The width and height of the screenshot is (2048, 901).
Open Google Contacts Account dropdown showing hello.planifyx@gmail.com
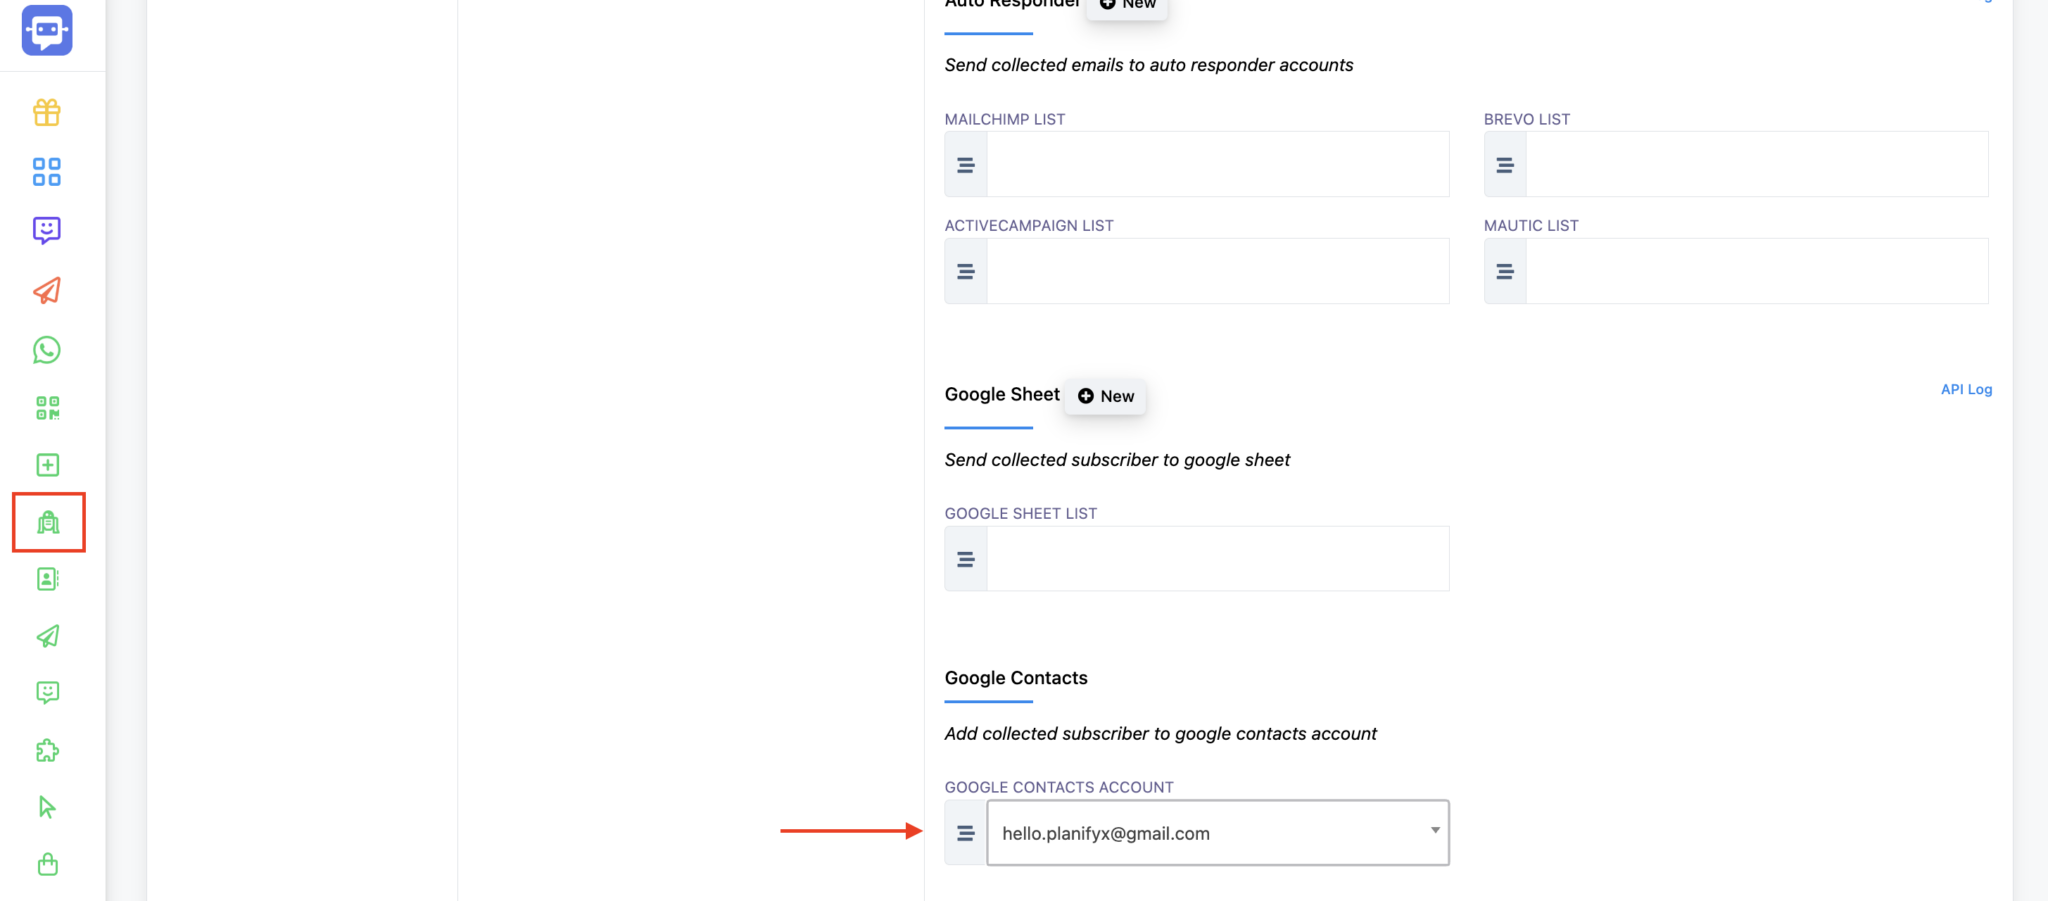(1218, 833)
